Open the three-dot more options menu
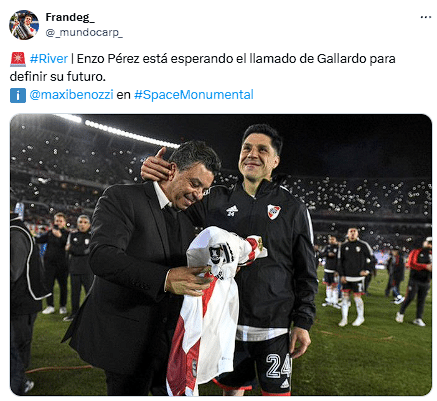This screenshot has width=437, height=401. pyautogui.click(x=426, y=17)
